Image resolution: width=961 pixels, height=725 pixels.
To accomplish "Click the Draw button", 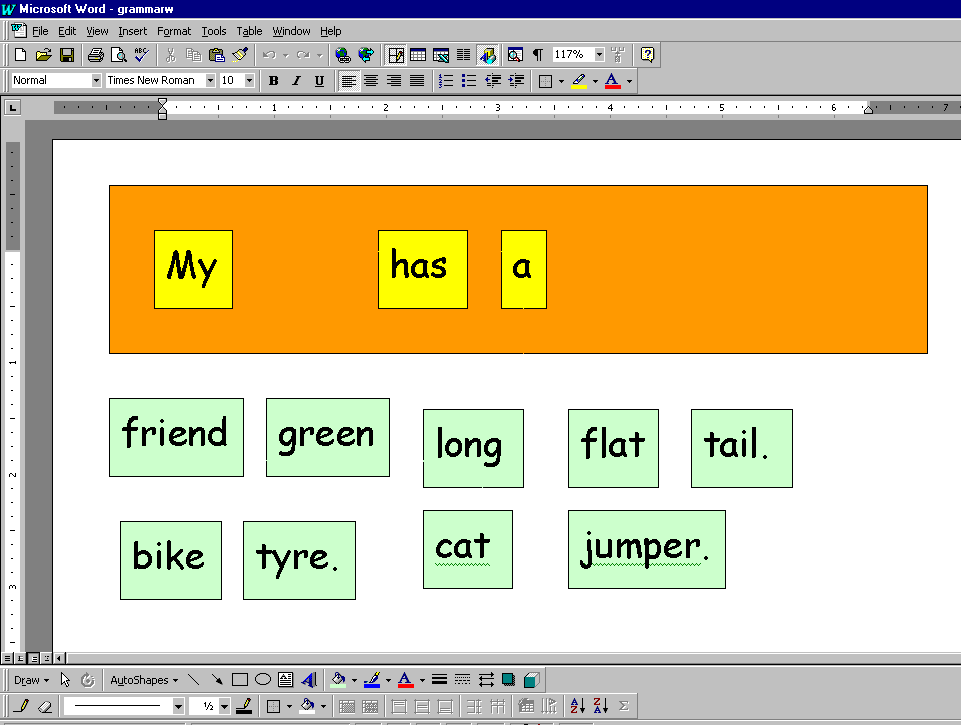I will tap(28, 679).
